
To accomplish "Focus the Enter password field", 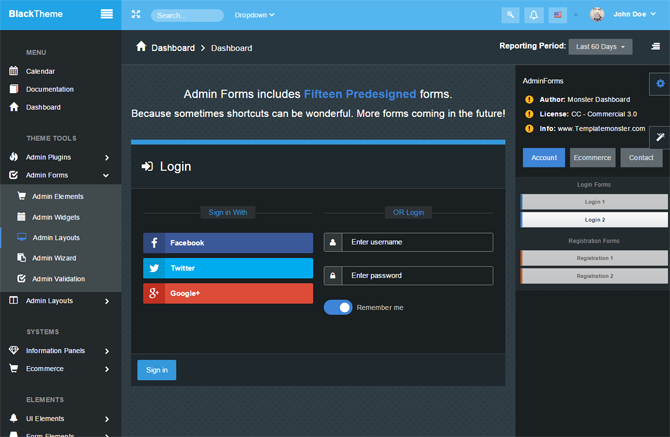I will [x=408, y=276].
